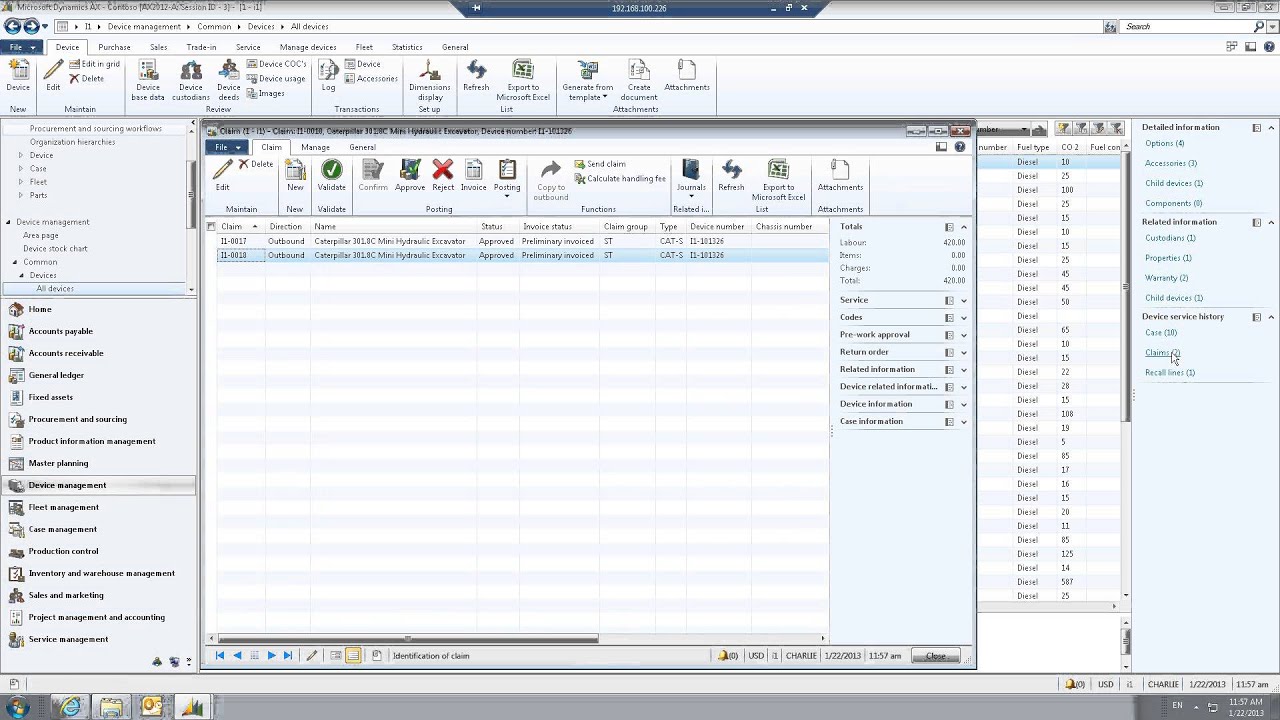
Task: Create a New claim in the Claim window
Action: (295, 175)
